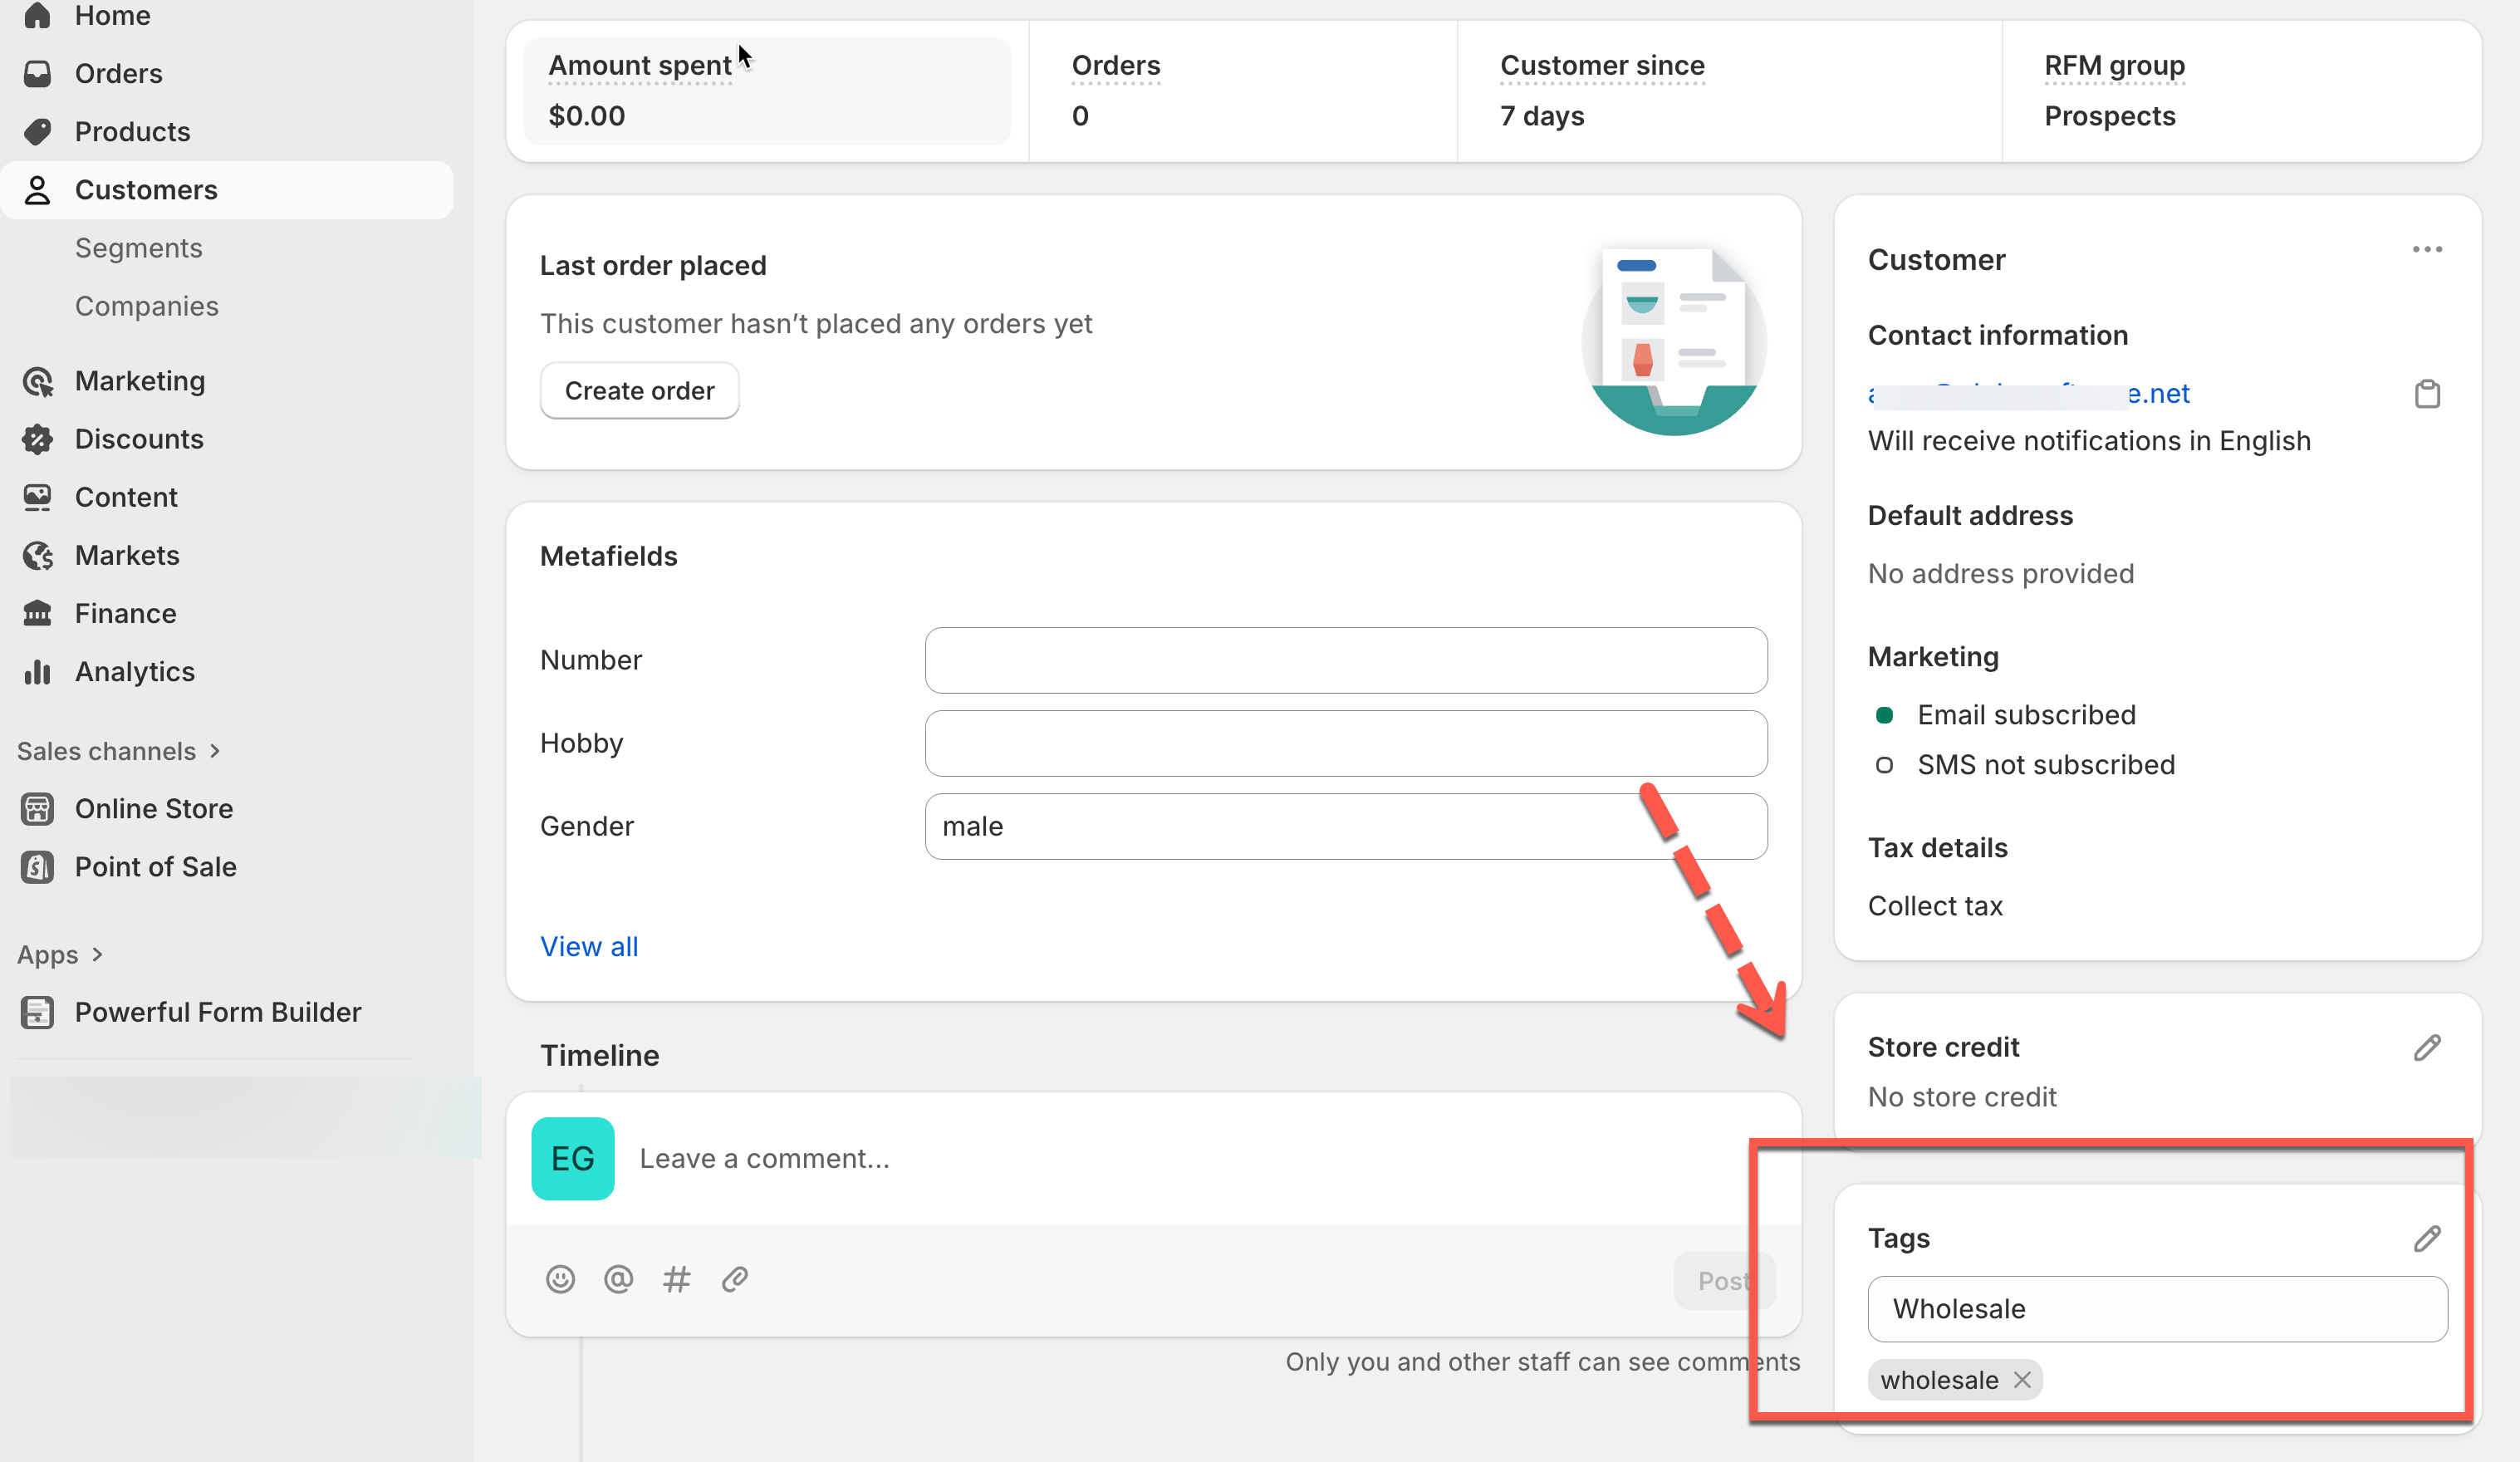This screenshot has height=1462, width=2520.
Task: Copy customer email with clipboard icon
Action: [x=2427, y=394]
